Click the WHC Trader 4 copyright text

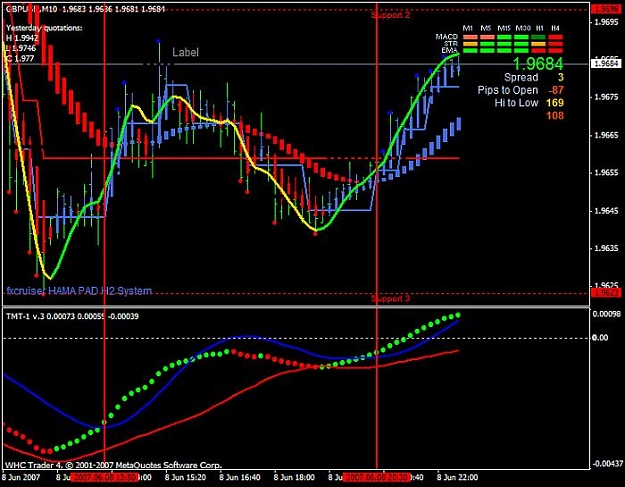coord(113,465)
